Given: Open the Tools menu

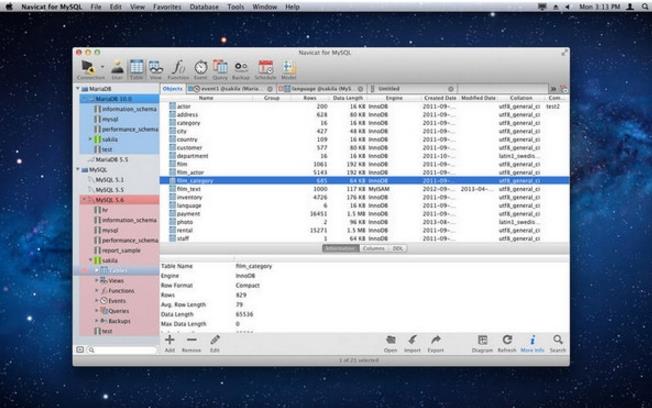Looking at the screenshot, I should [236, 7].
